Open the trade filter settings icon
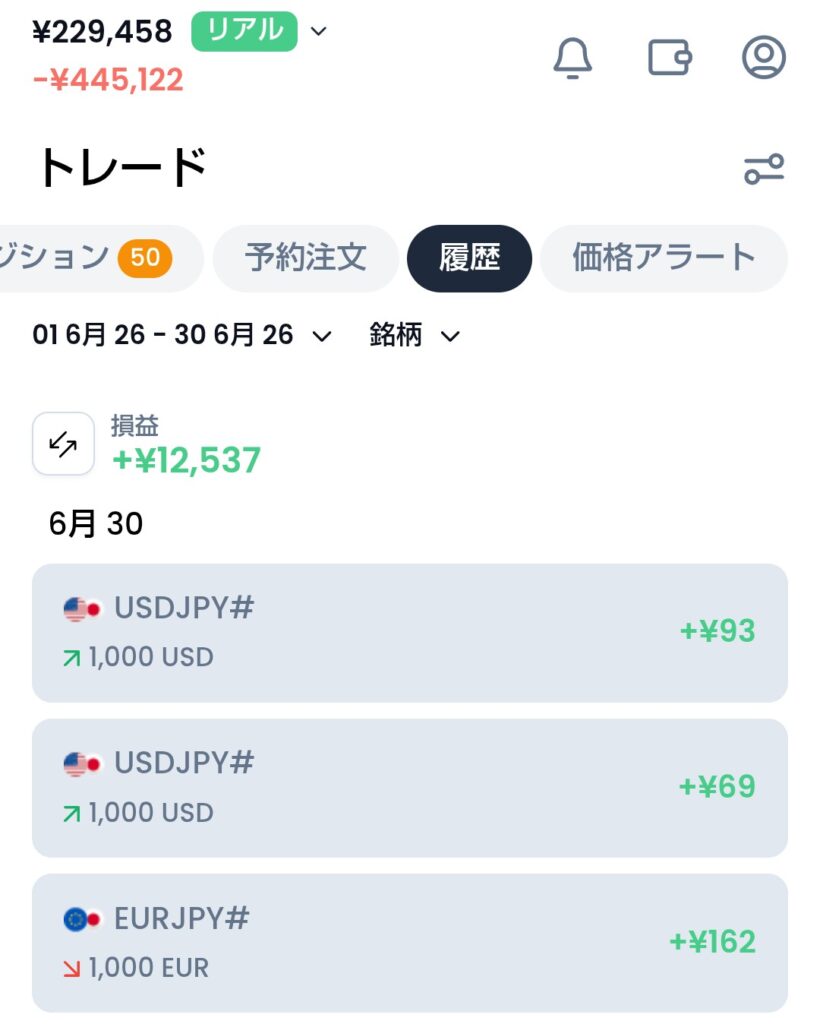Screen dimensions: 820x1024 pyautogui.click(x=764, y=169)
